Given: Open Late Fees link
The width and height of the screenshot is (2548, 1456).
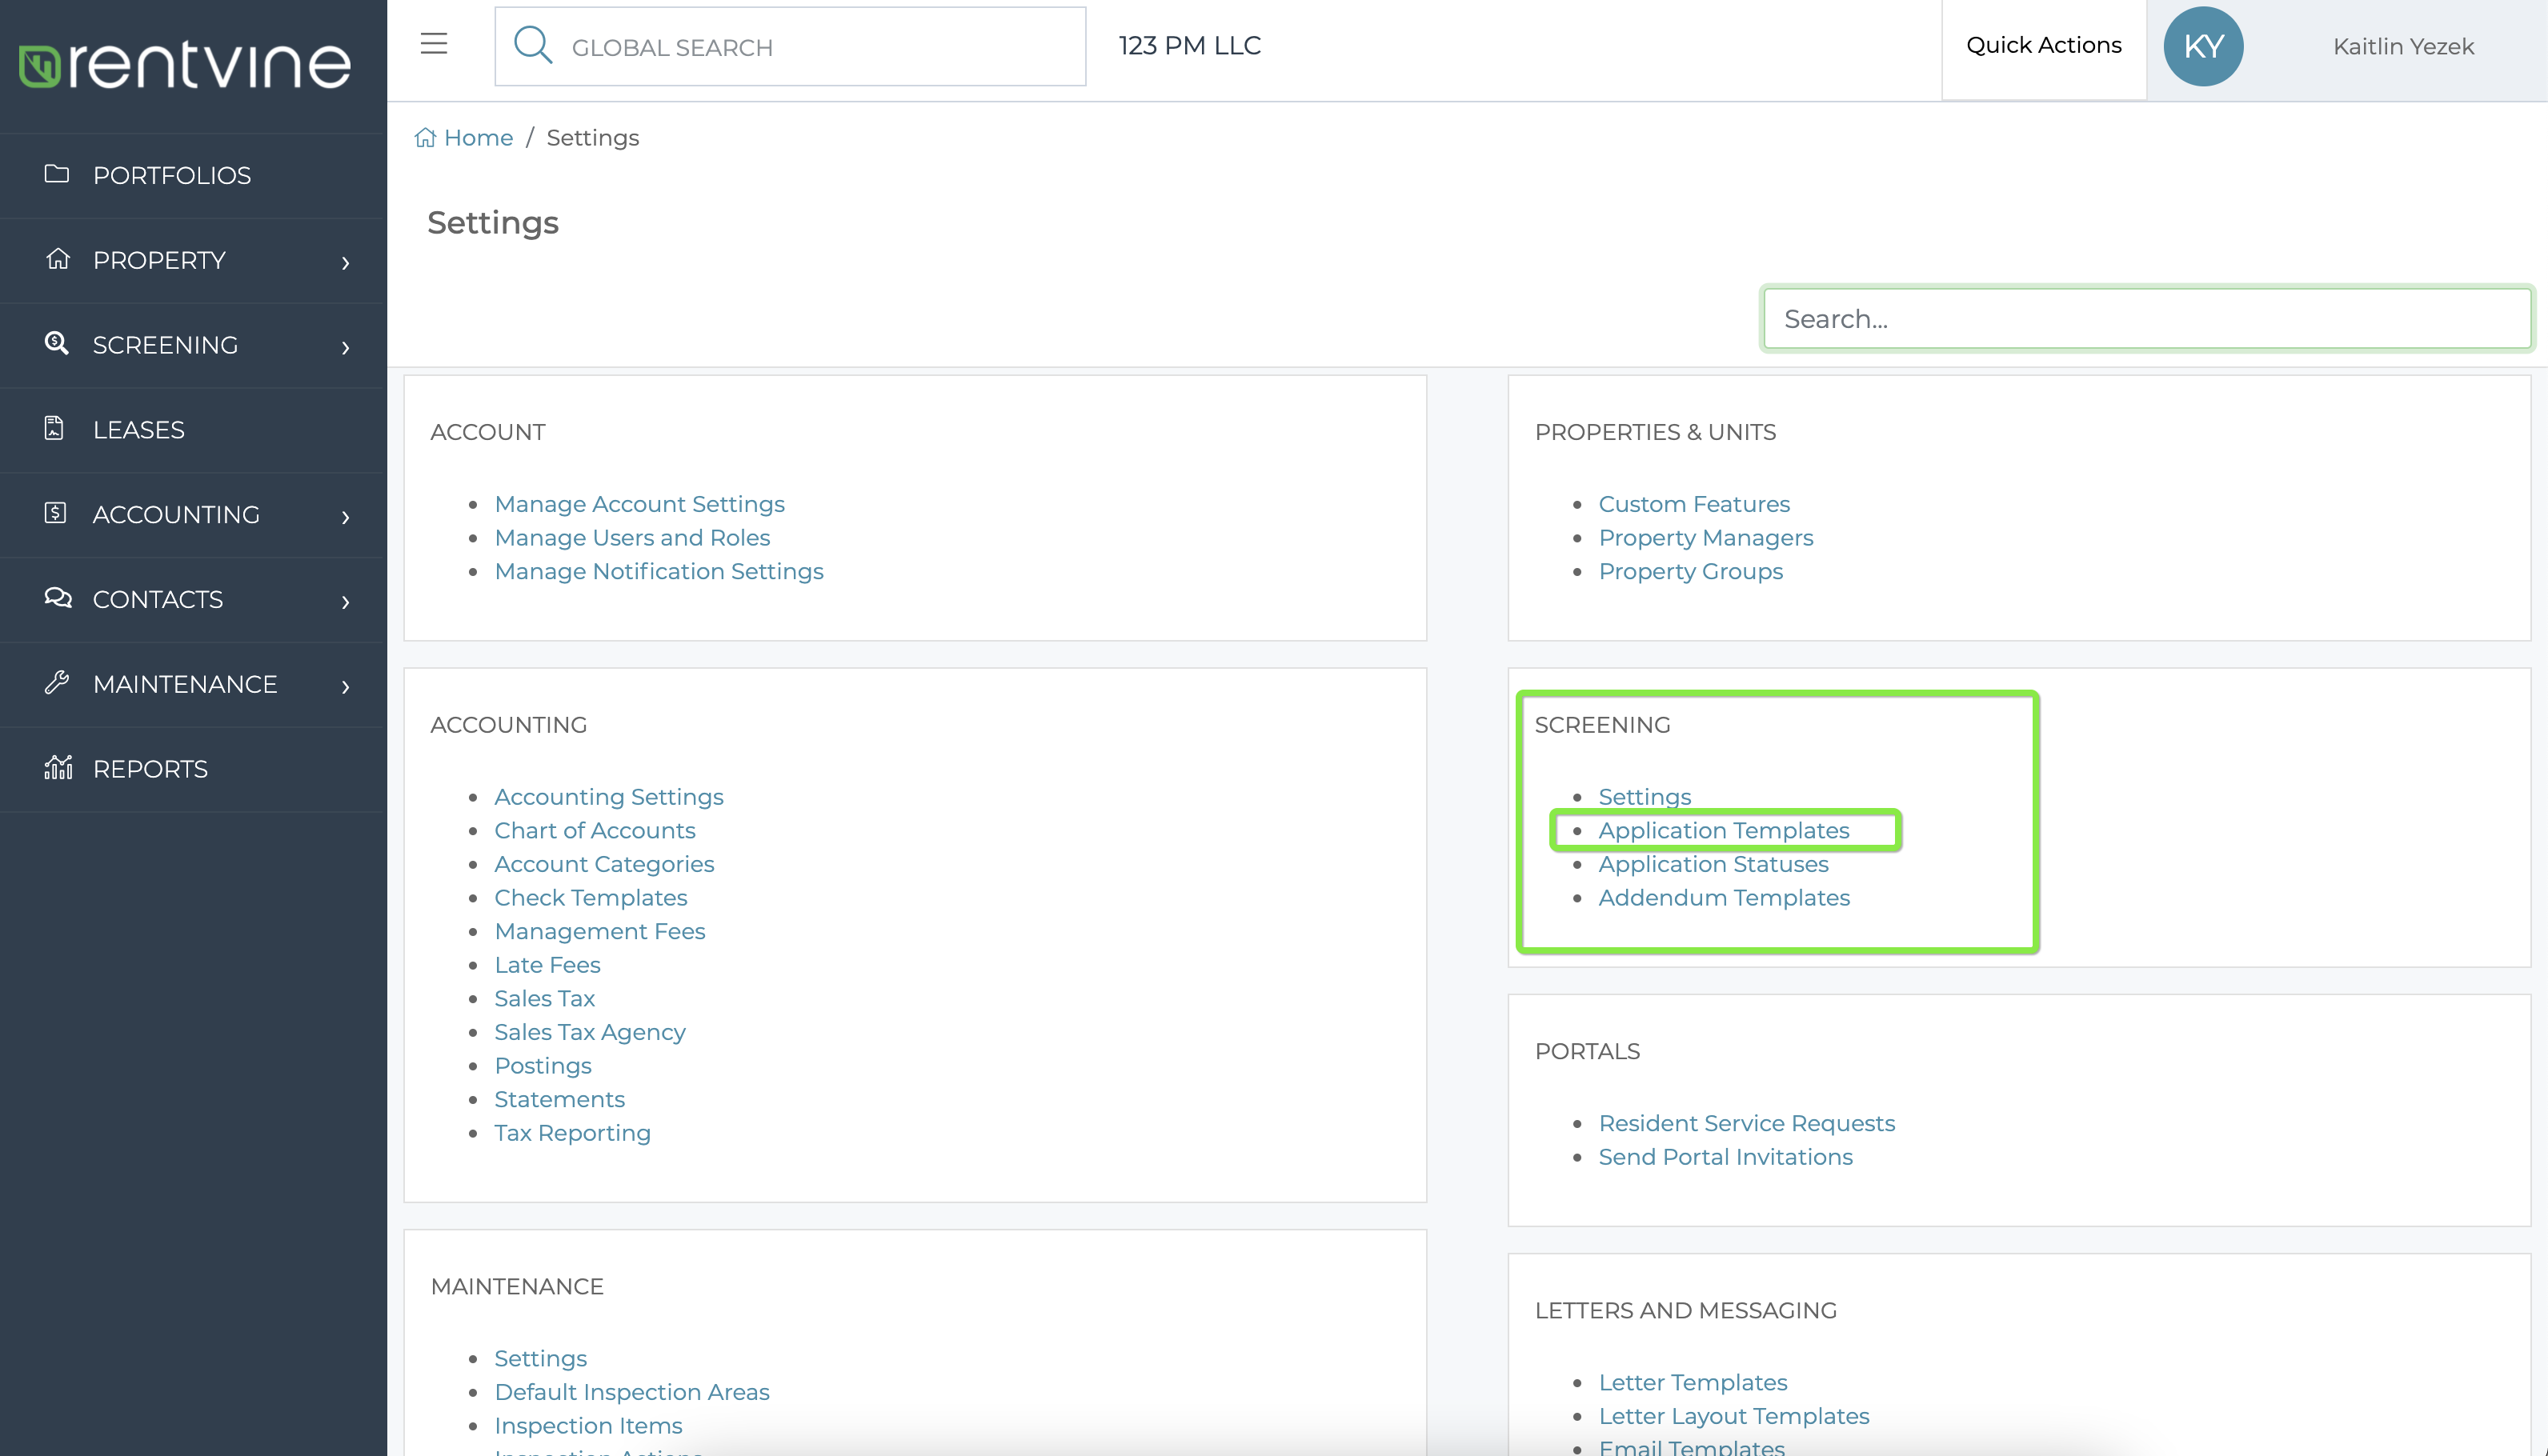Looking at the screenshot, I should pyautogui.click(x=547, y=965).
